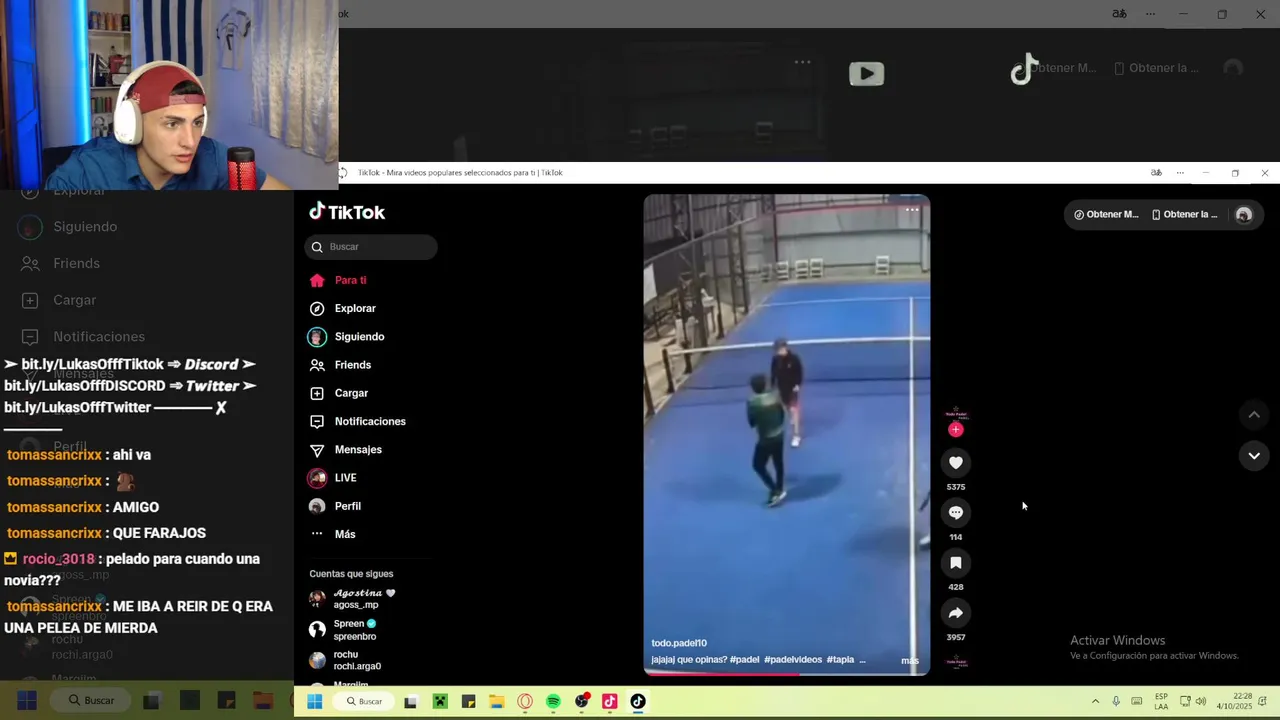Like the video with the heart icon
This screenshot has width=1280, height=720.
pyautogui.click(x=956, y=462)
